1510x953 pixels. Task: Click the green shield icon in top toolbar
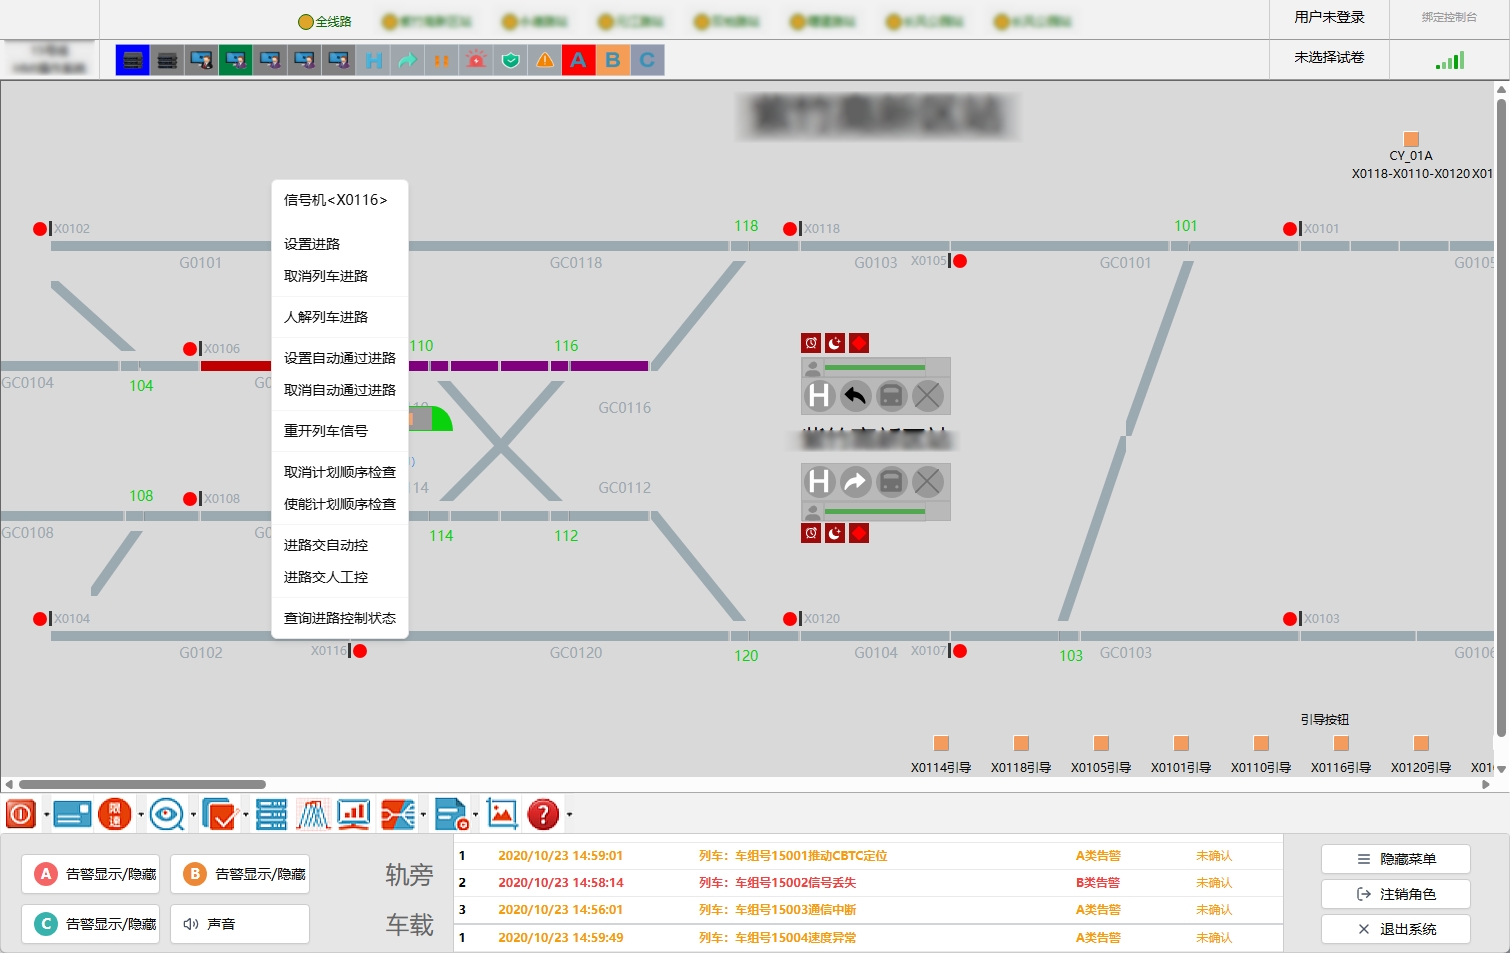coord(511,60)
